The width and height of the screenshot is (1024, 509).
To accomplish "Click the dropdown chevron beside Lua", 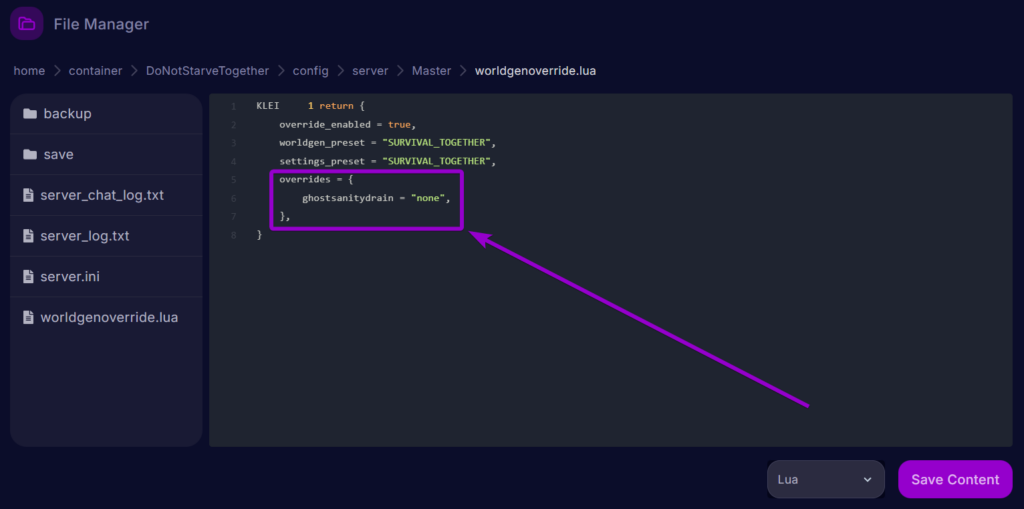I will click(x=866, y=480).
